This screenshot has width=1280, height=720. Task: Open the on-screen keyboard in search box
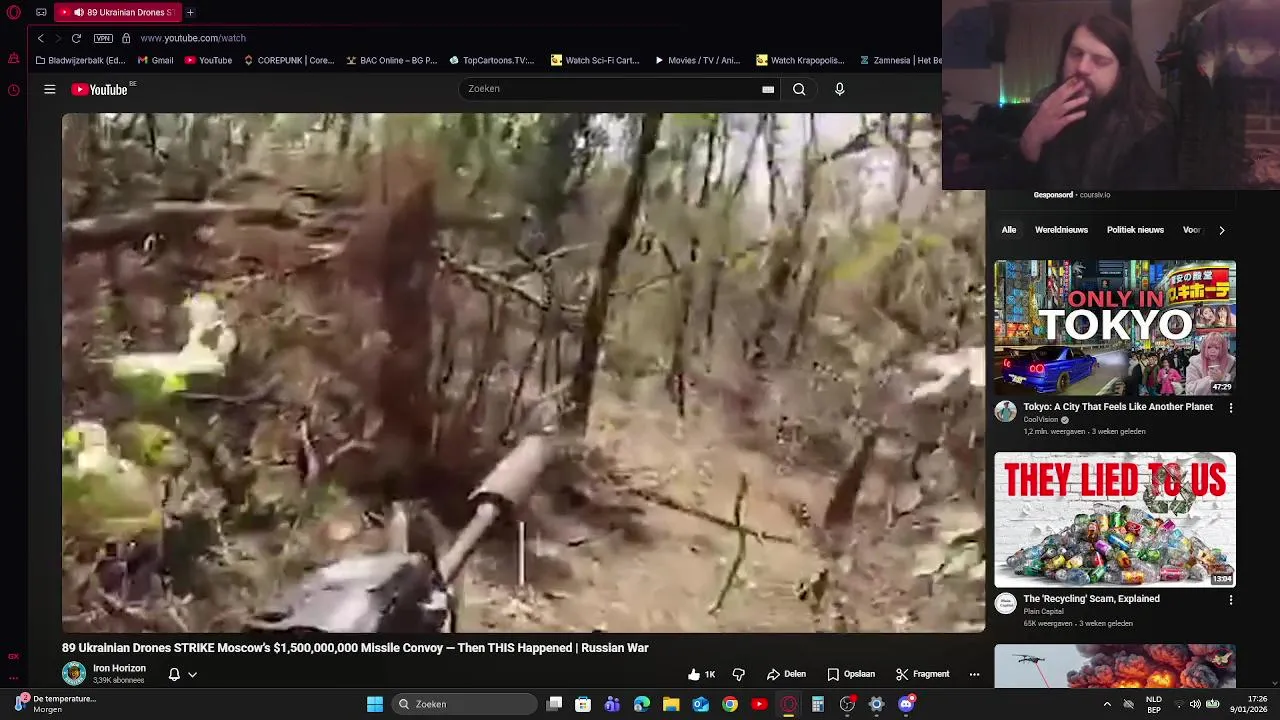(x=768, y=89)
